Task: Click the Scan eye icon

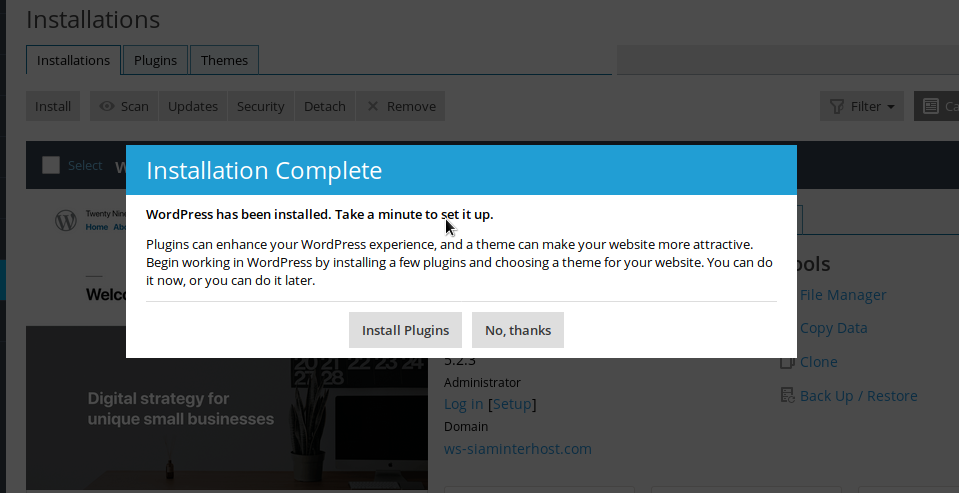Action: [107, 106]
